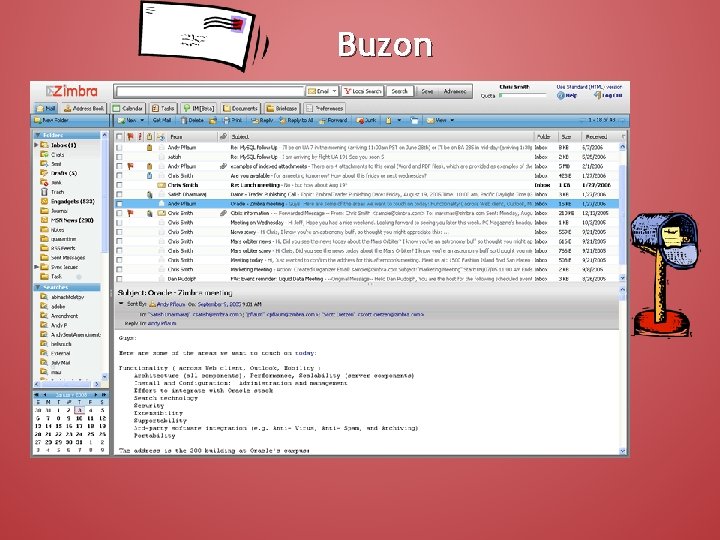
Task: Click the Log Out link
Action: tap(608, 96)
